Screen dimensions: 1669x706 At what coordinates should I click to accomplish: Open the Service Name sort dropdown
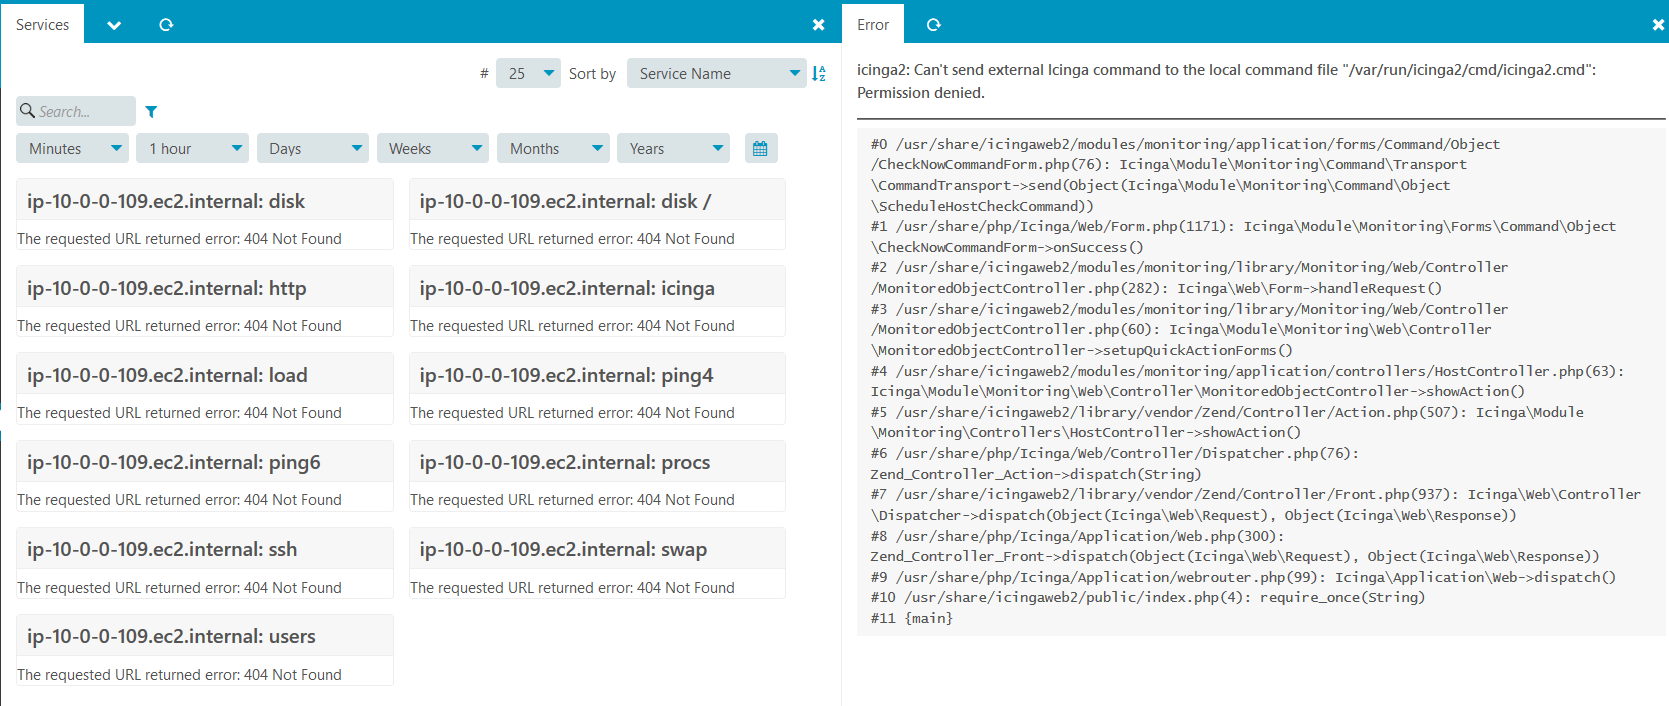(x=717, y=73)
